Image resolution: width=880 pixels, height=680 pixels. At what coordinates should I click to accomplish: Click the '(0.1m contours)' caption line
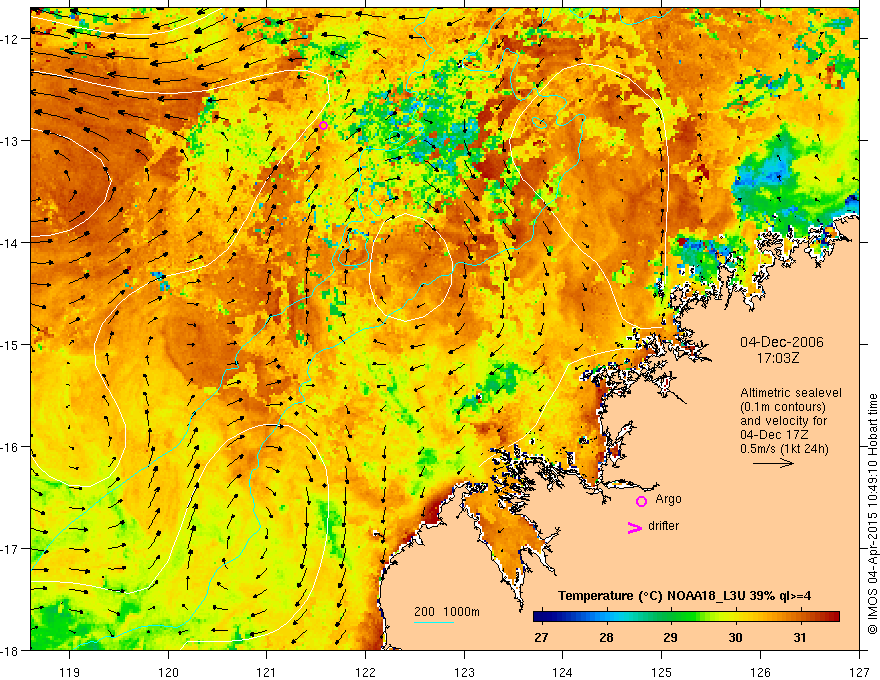(783, 407)
